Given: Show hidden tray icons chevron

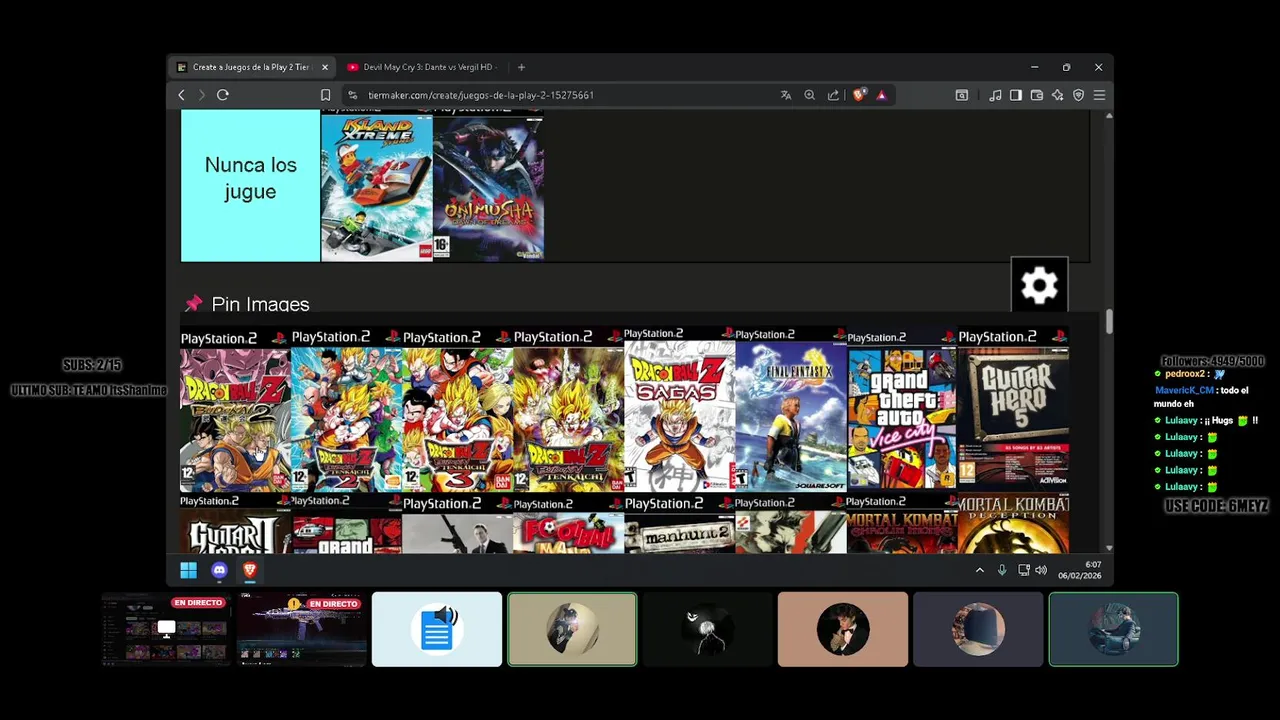Looking at the screenshot, I should pos(980,570).
